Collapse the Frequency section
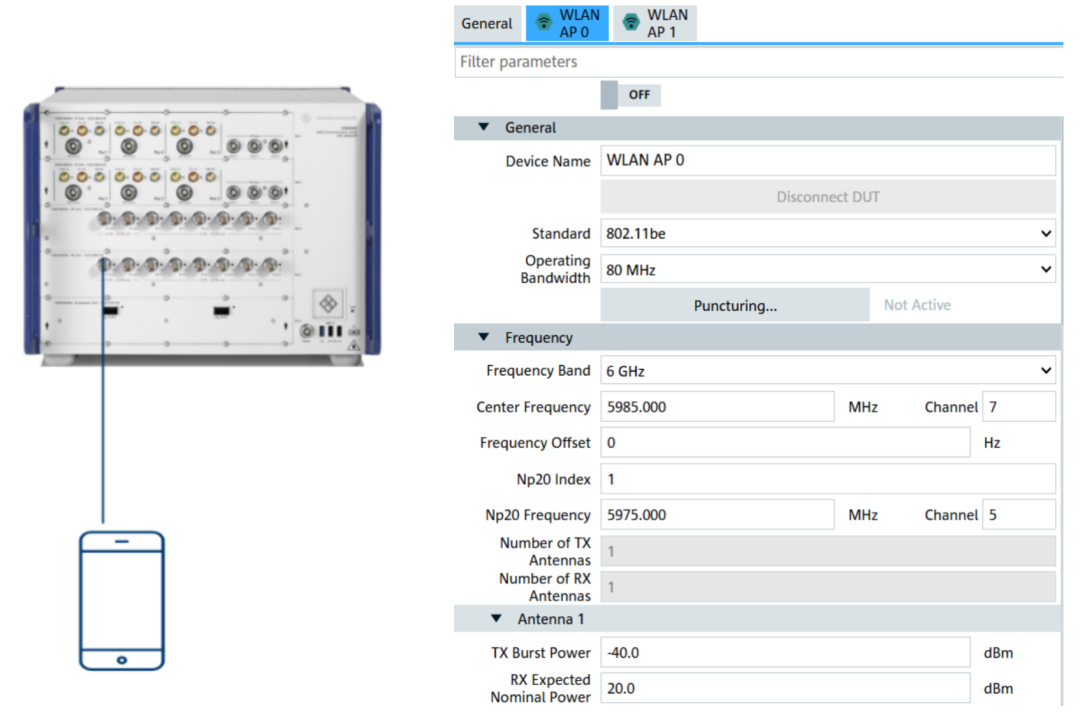1080x715 pixels. coord(484,338)
